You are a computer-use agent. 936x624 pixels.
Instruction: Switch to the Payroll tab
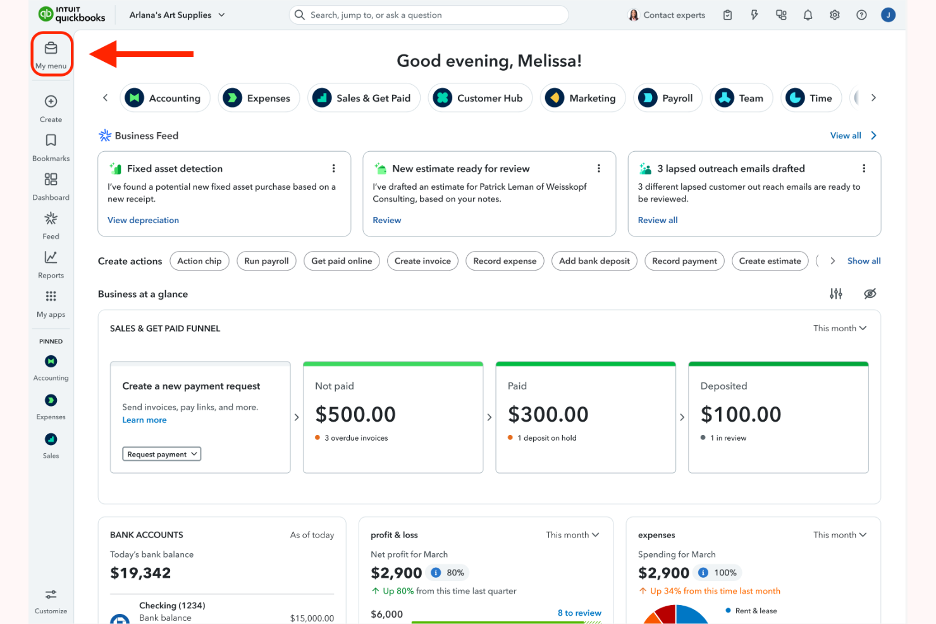click(669, 97)
